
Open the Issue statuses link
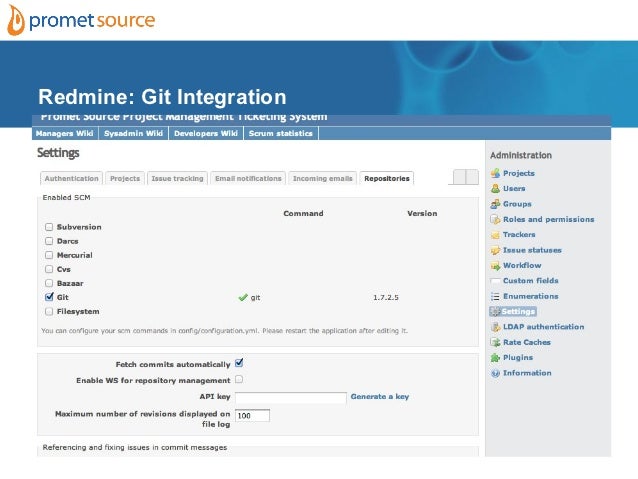point(532,250)
